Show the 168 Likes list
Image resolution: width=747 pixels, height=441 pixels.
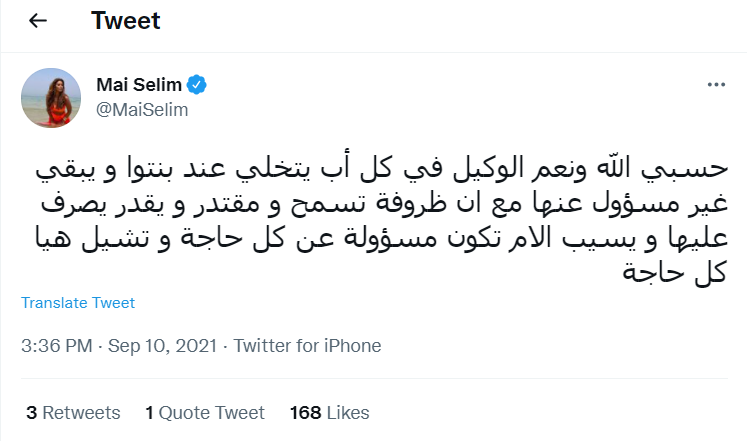(329, 412)
